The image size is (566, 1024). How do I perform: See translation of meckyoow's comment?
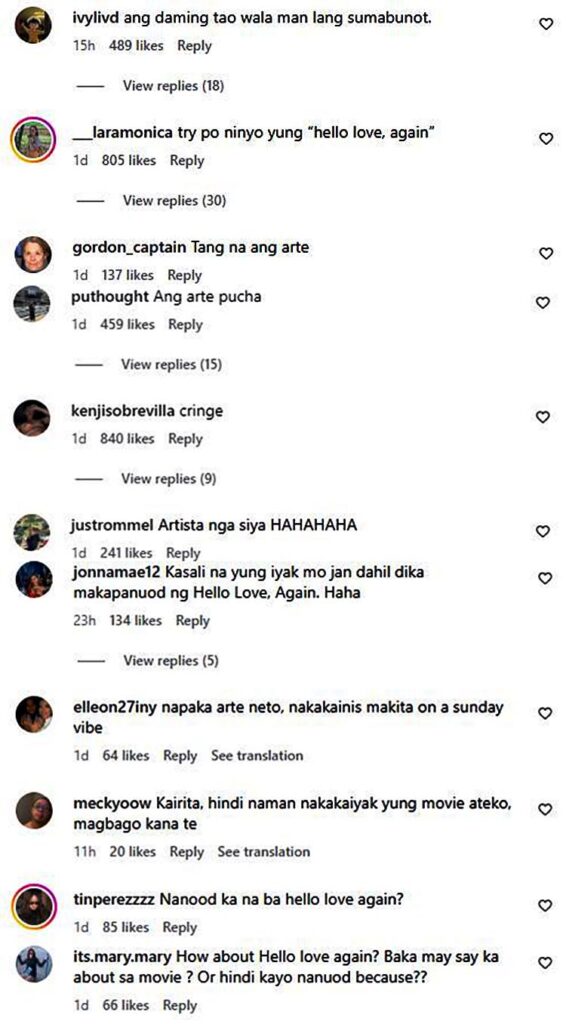[x=264, y=852]
